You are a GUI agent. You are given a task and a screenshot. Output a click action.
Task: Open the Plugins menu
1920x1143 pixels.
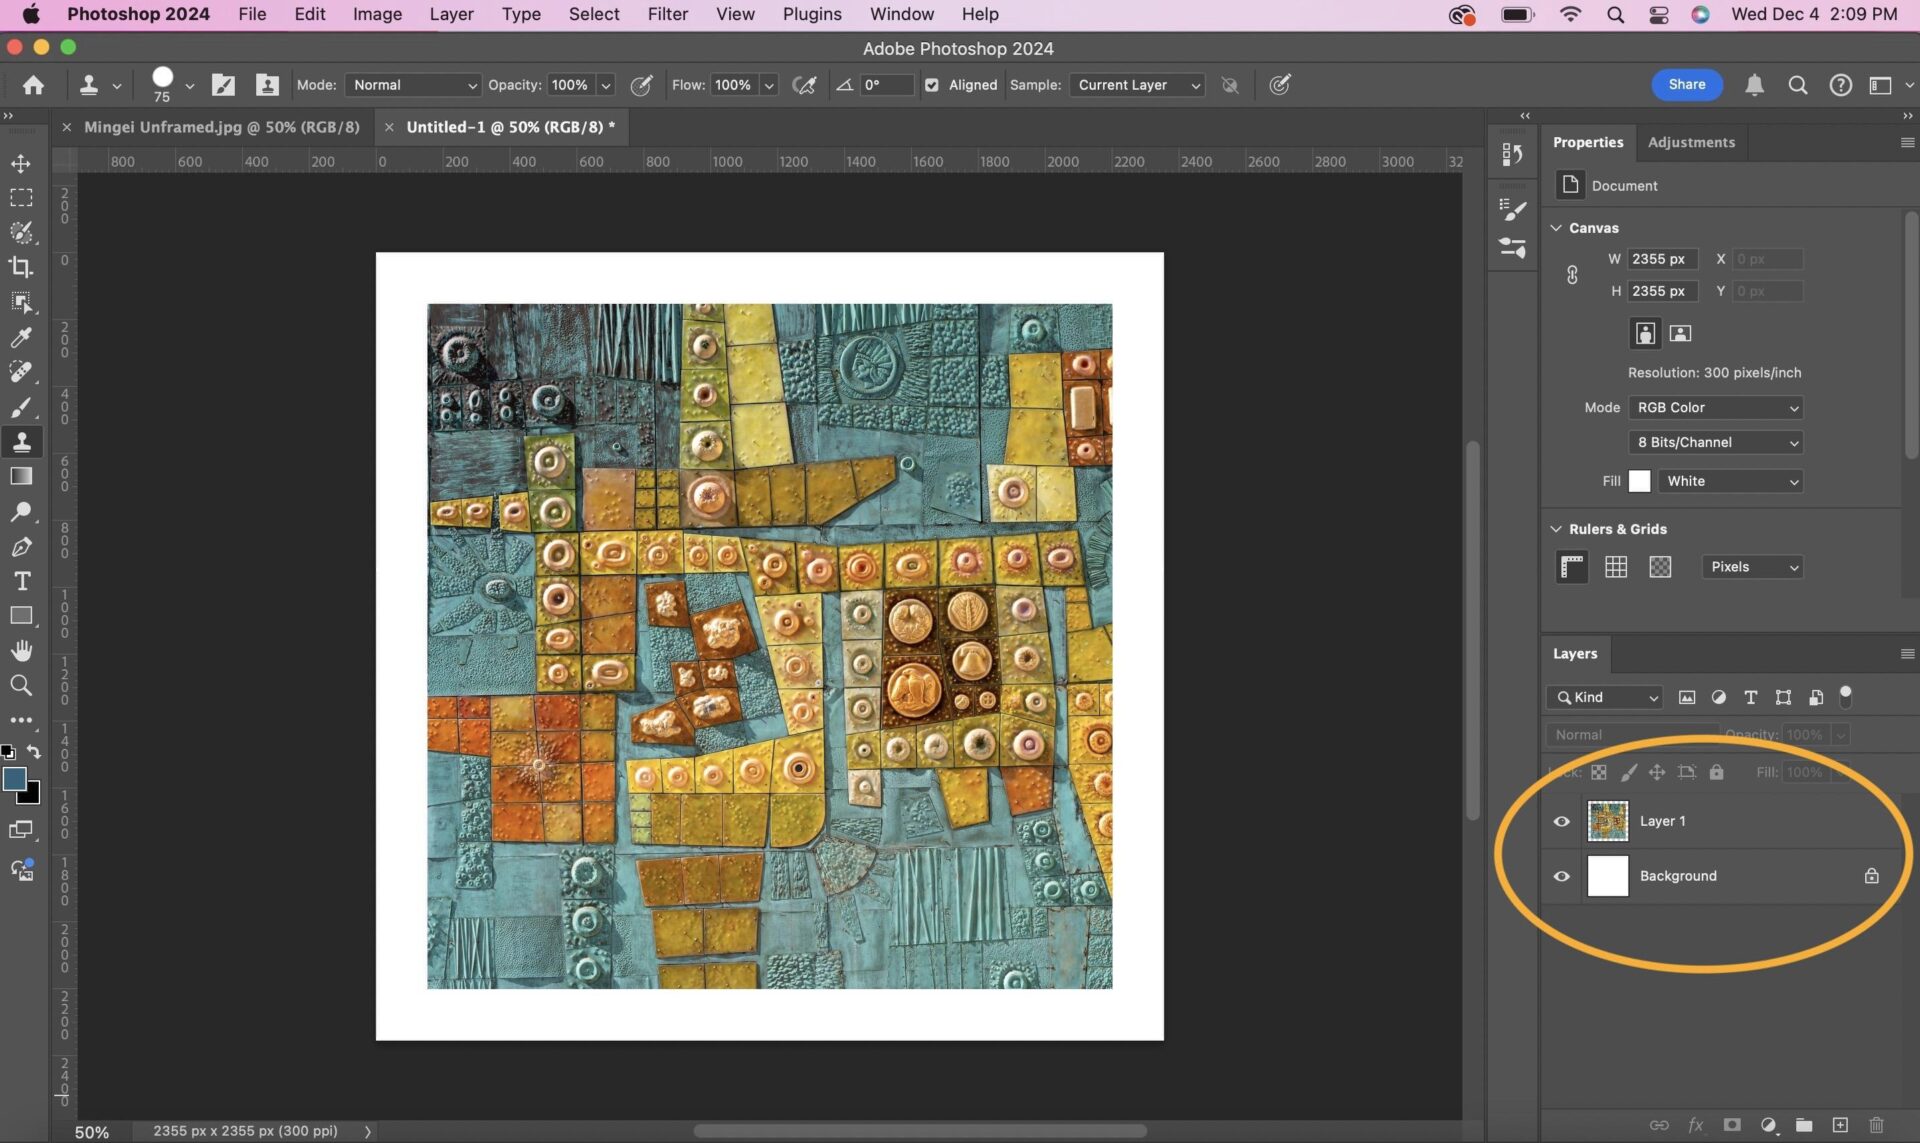(812, 14)
